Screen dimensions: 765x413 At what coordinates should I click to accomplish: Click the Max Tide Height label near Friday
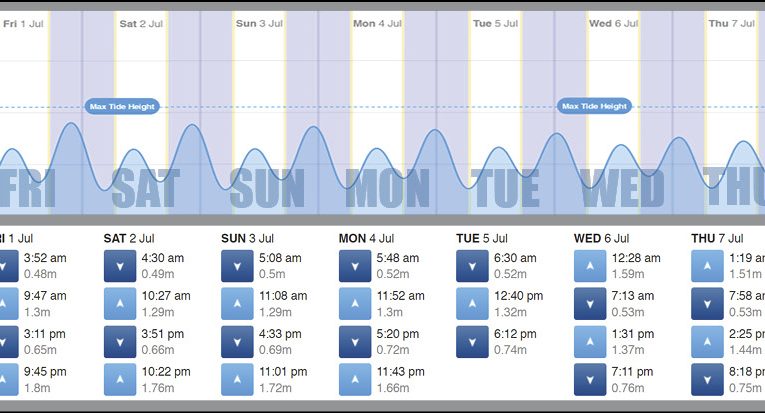pyautogui.click(x=122, y=107)
